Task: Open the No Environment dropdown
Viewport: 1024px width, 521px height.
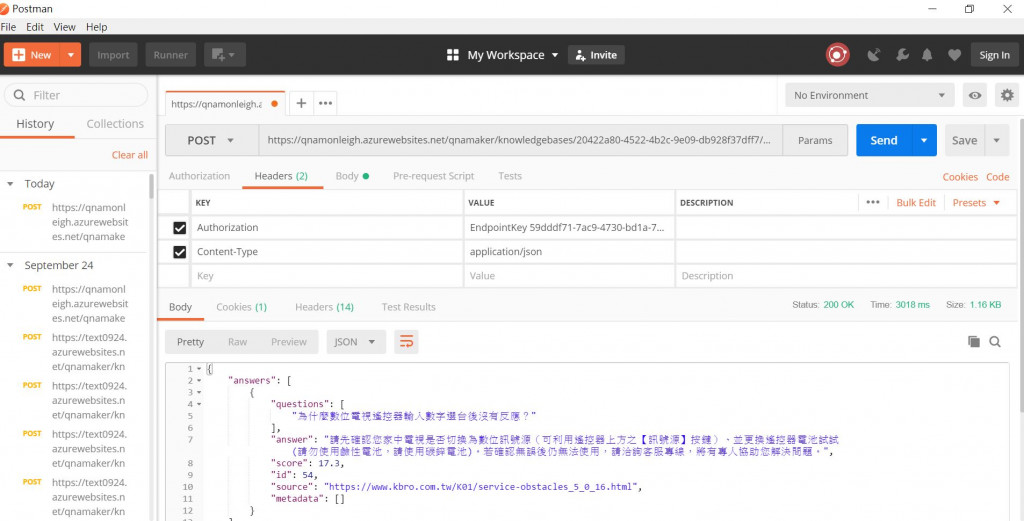Action: pyautogui.click(x=869, y=95)
